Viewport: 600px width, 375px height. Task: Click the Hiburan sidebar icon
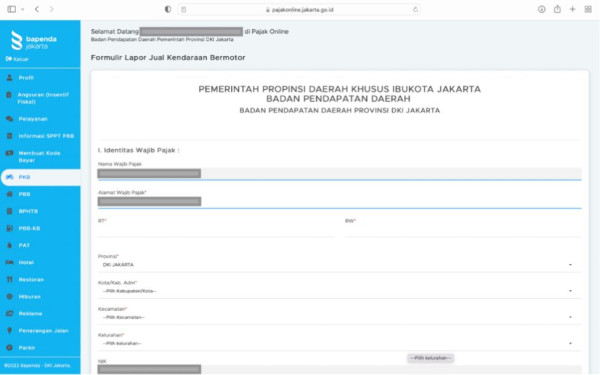point(10,297)
